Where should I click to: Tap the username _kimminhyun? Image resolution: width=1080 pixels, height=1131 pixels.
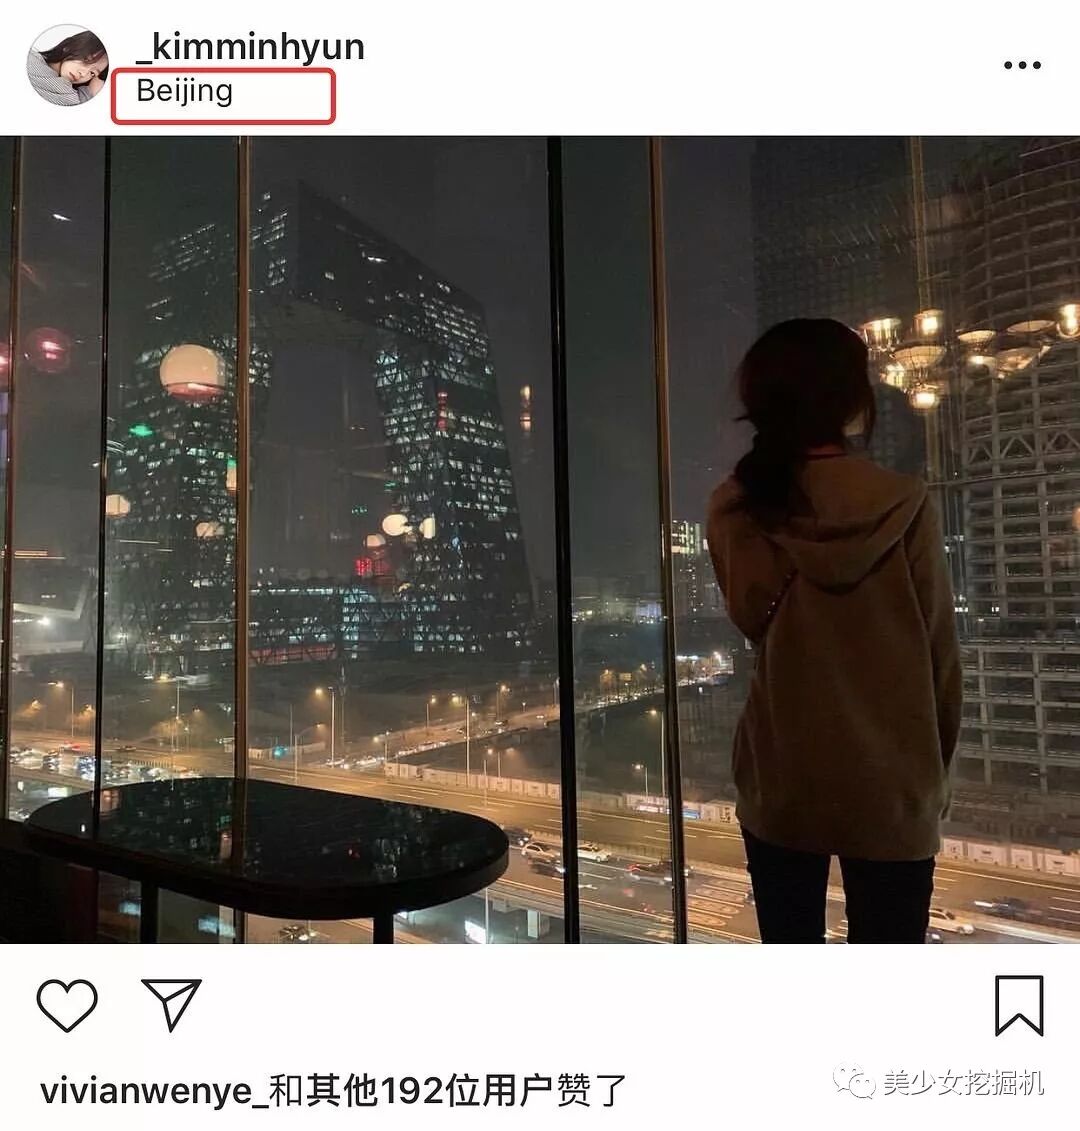pyautogui.click(x=250, y=46)
